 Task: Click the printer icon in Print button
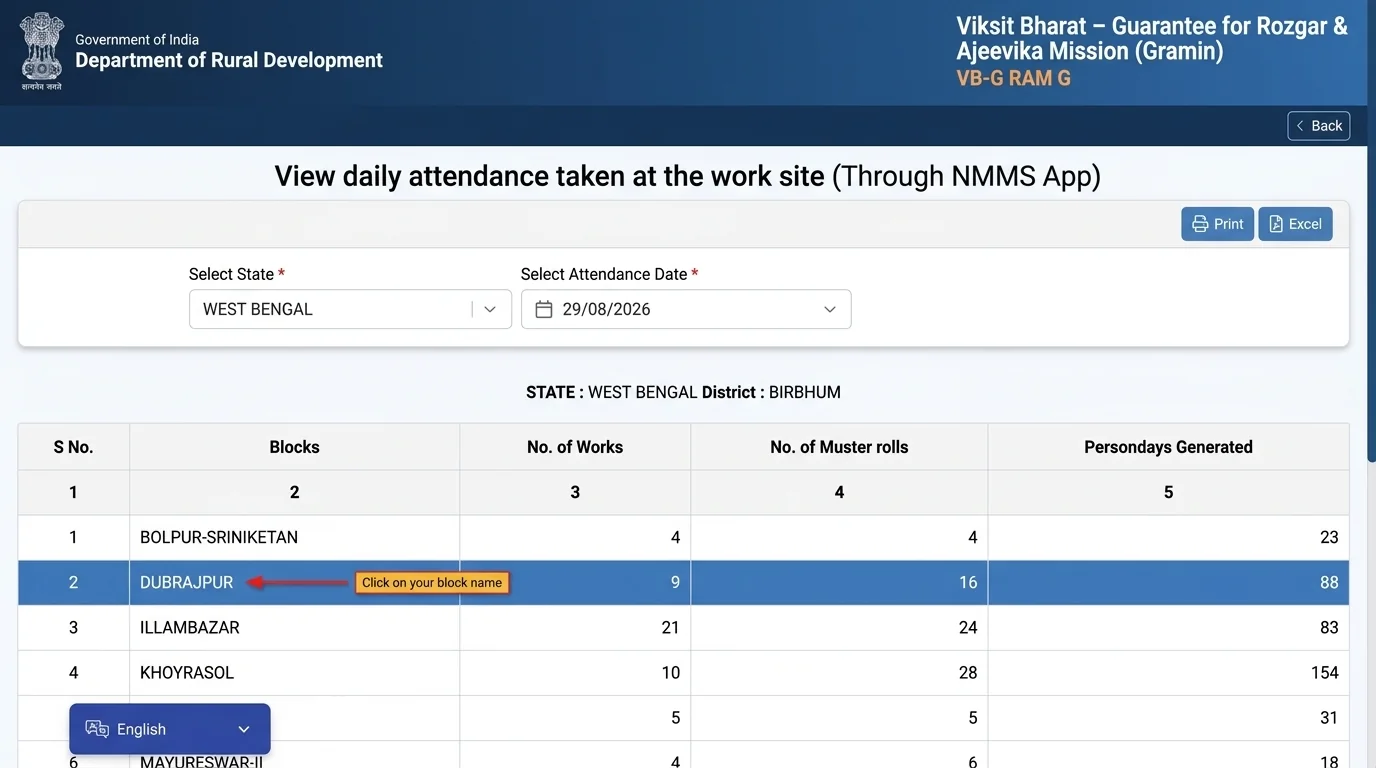[1200, 224]
